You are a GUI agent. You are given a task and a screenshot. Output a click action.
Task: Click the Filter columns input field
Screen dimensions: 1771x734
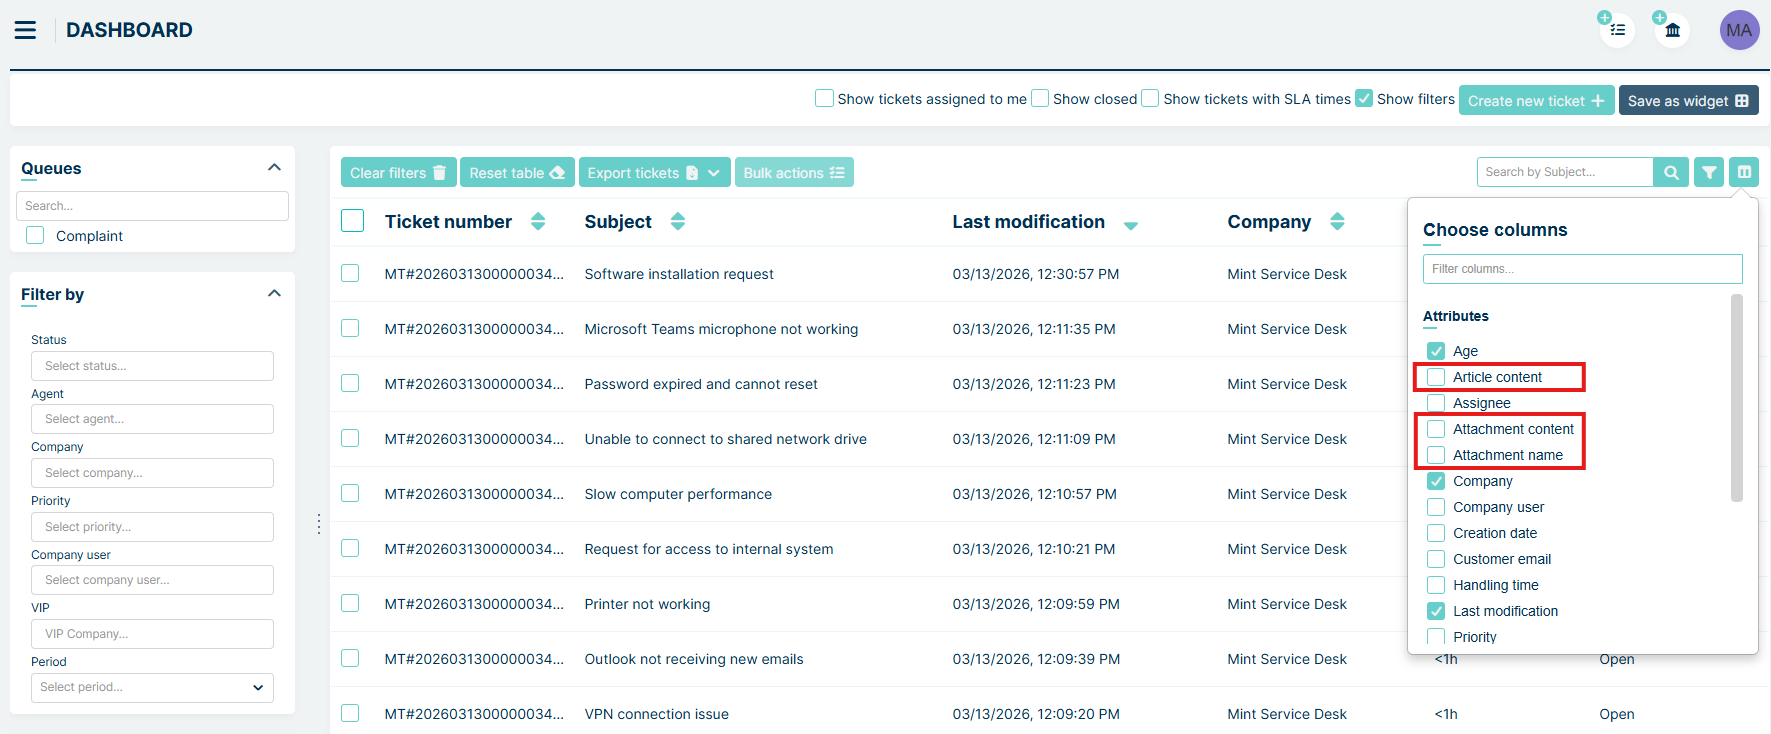[x=1582, y=269]
